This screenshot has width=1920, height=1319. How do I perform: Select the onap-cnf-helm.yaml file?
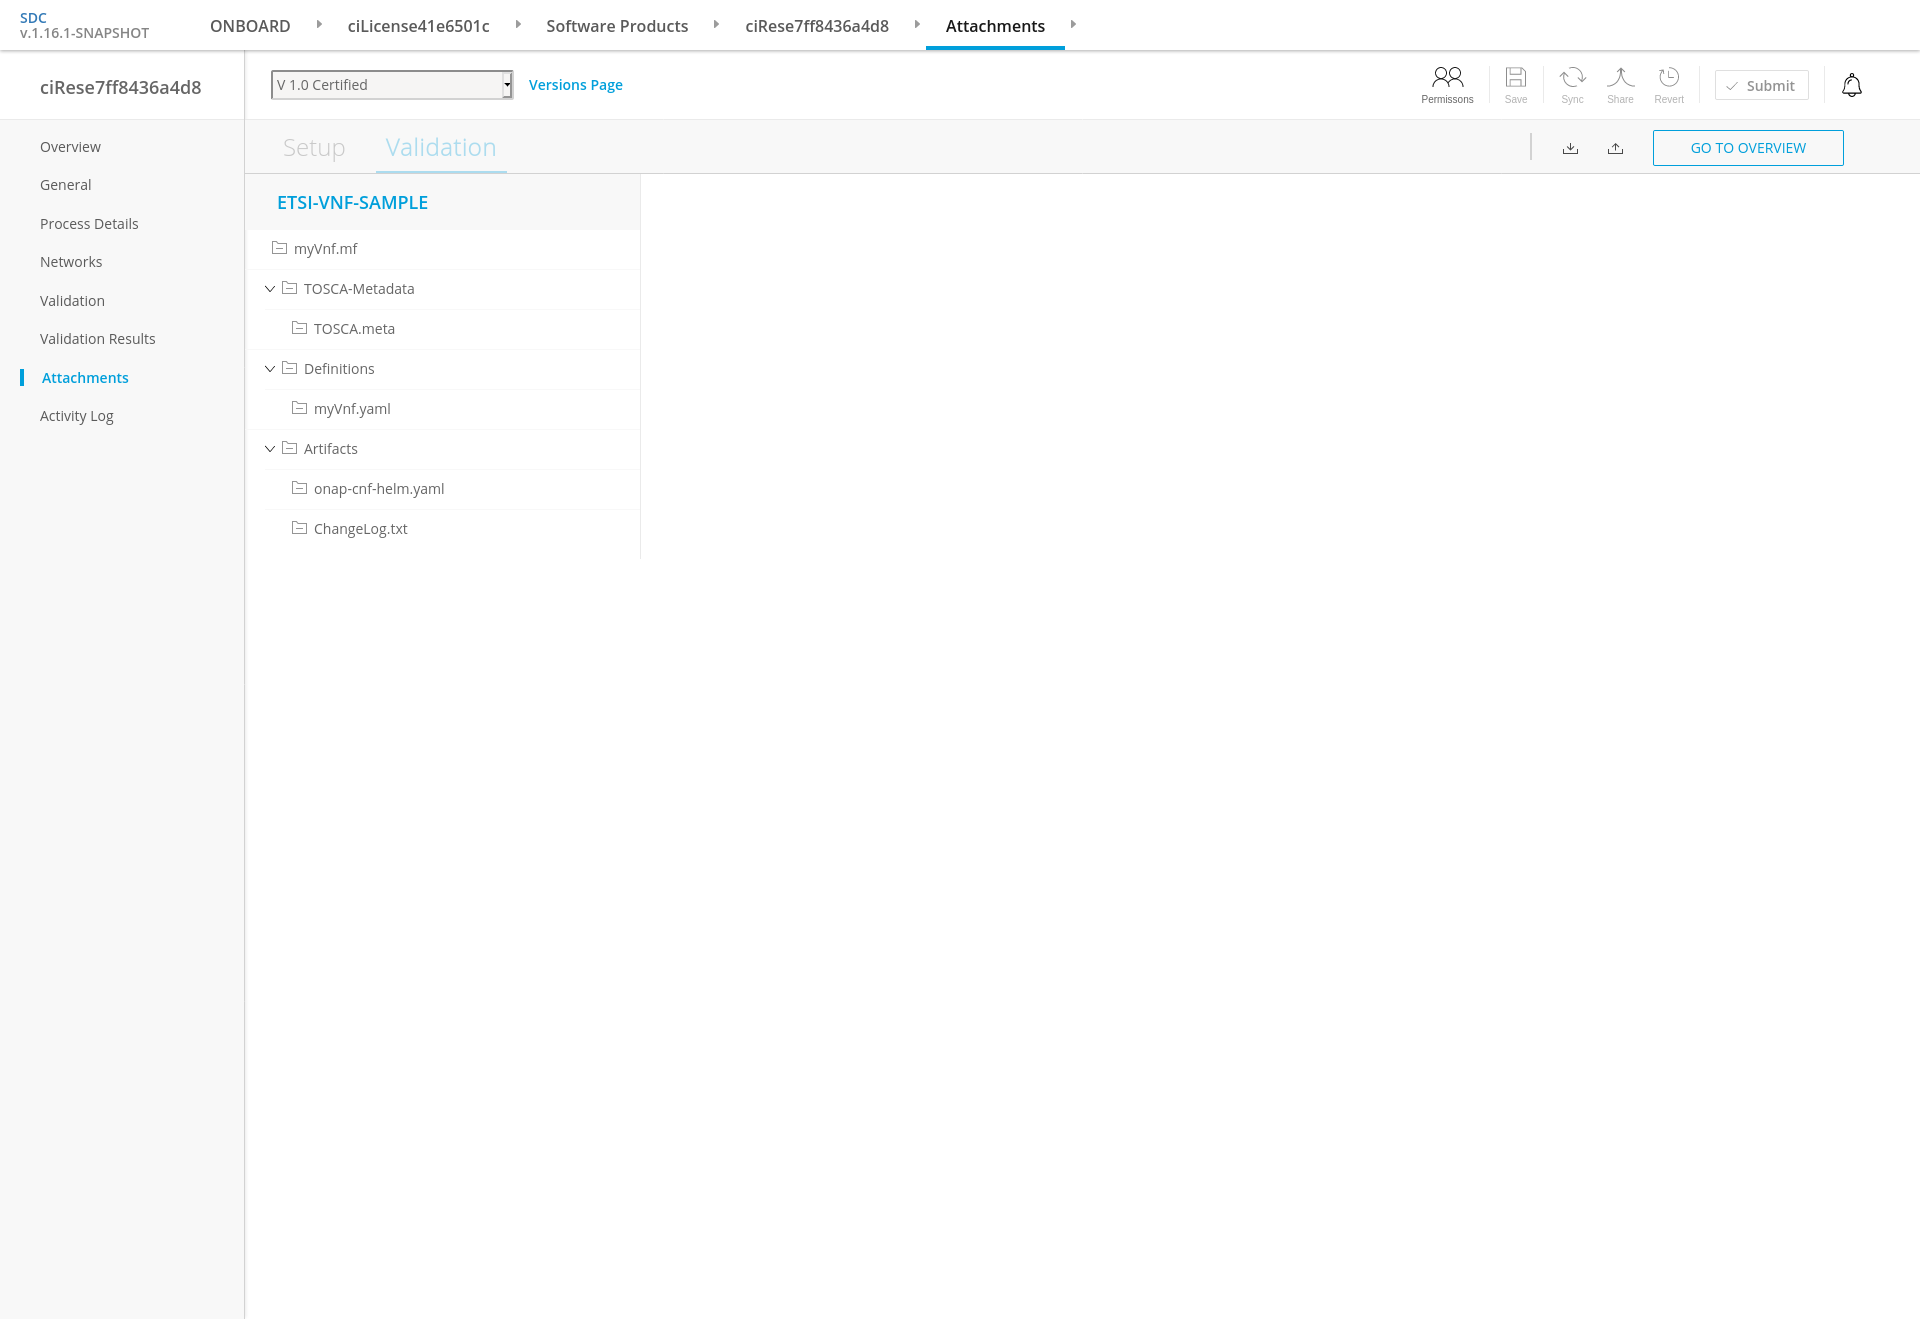[x=378, y=489]
